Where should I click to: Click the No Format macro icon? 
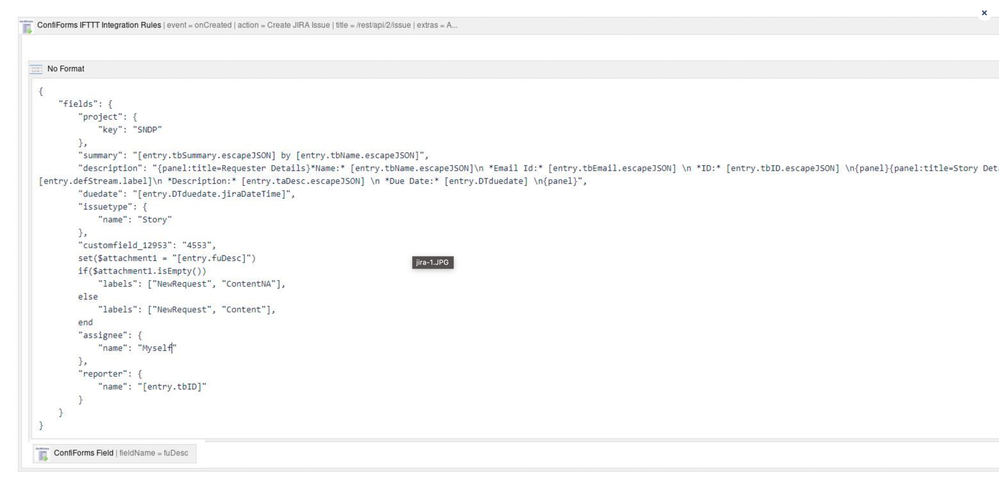pyautogui.click(x=36, y=69)
